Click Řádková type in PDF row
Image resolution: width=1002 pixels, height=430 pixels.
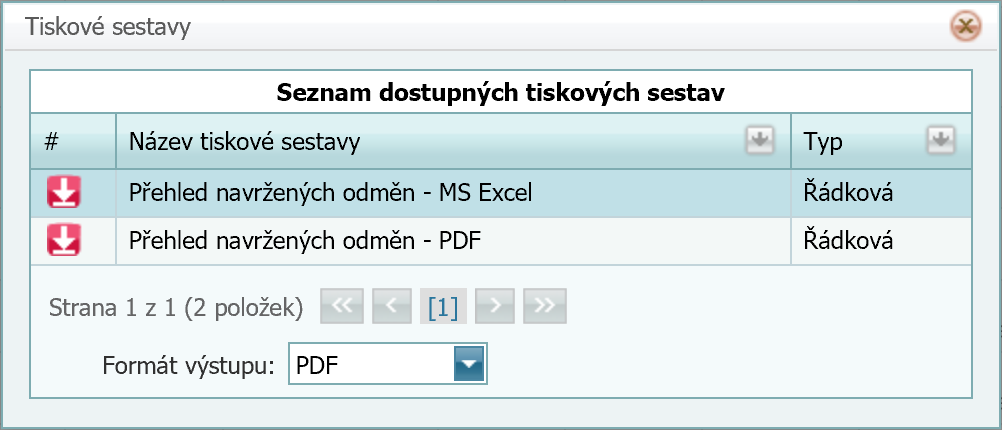click(x=848, y=240)
